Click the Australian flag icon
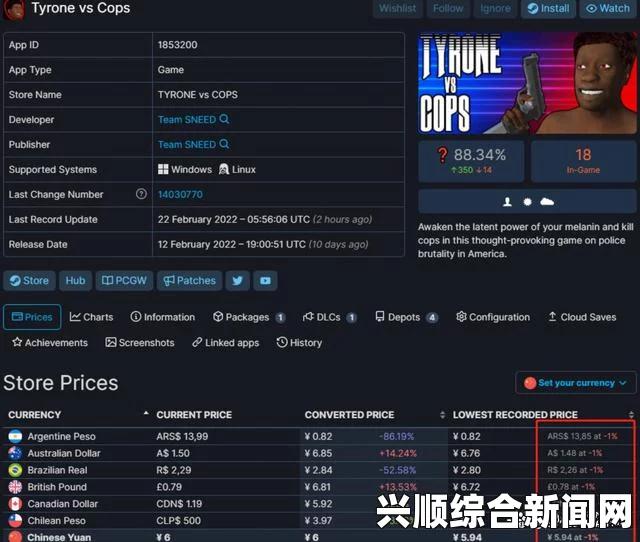Screen dimensions: 640x542 tap(15, 453)
